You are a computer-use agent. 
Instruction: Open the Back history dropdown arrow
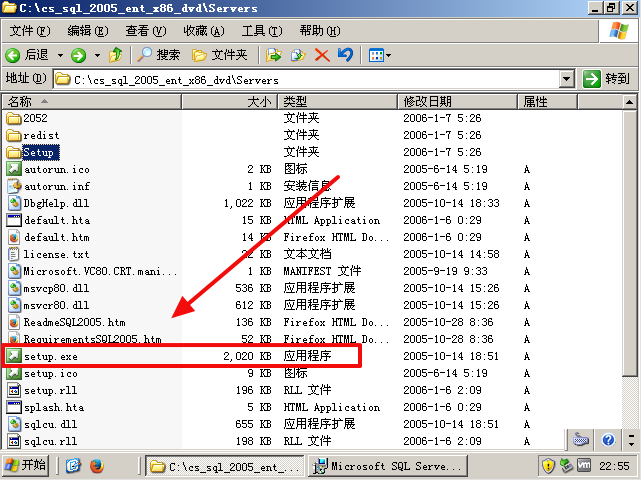point(60,55)
